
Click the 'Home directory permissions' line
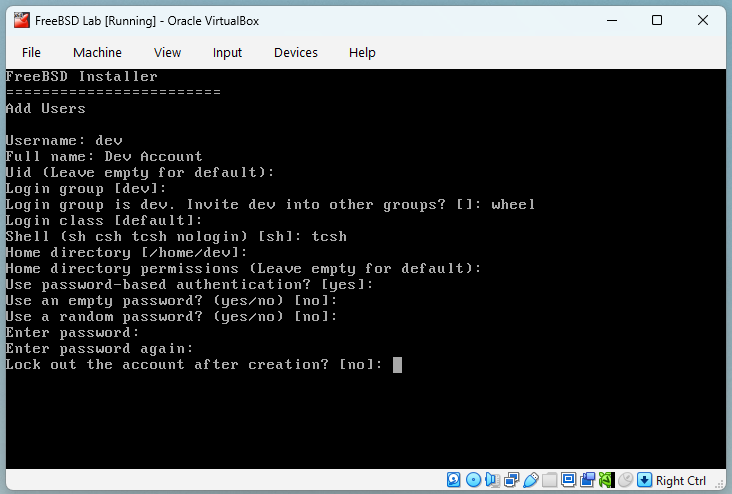pos(243,268)
